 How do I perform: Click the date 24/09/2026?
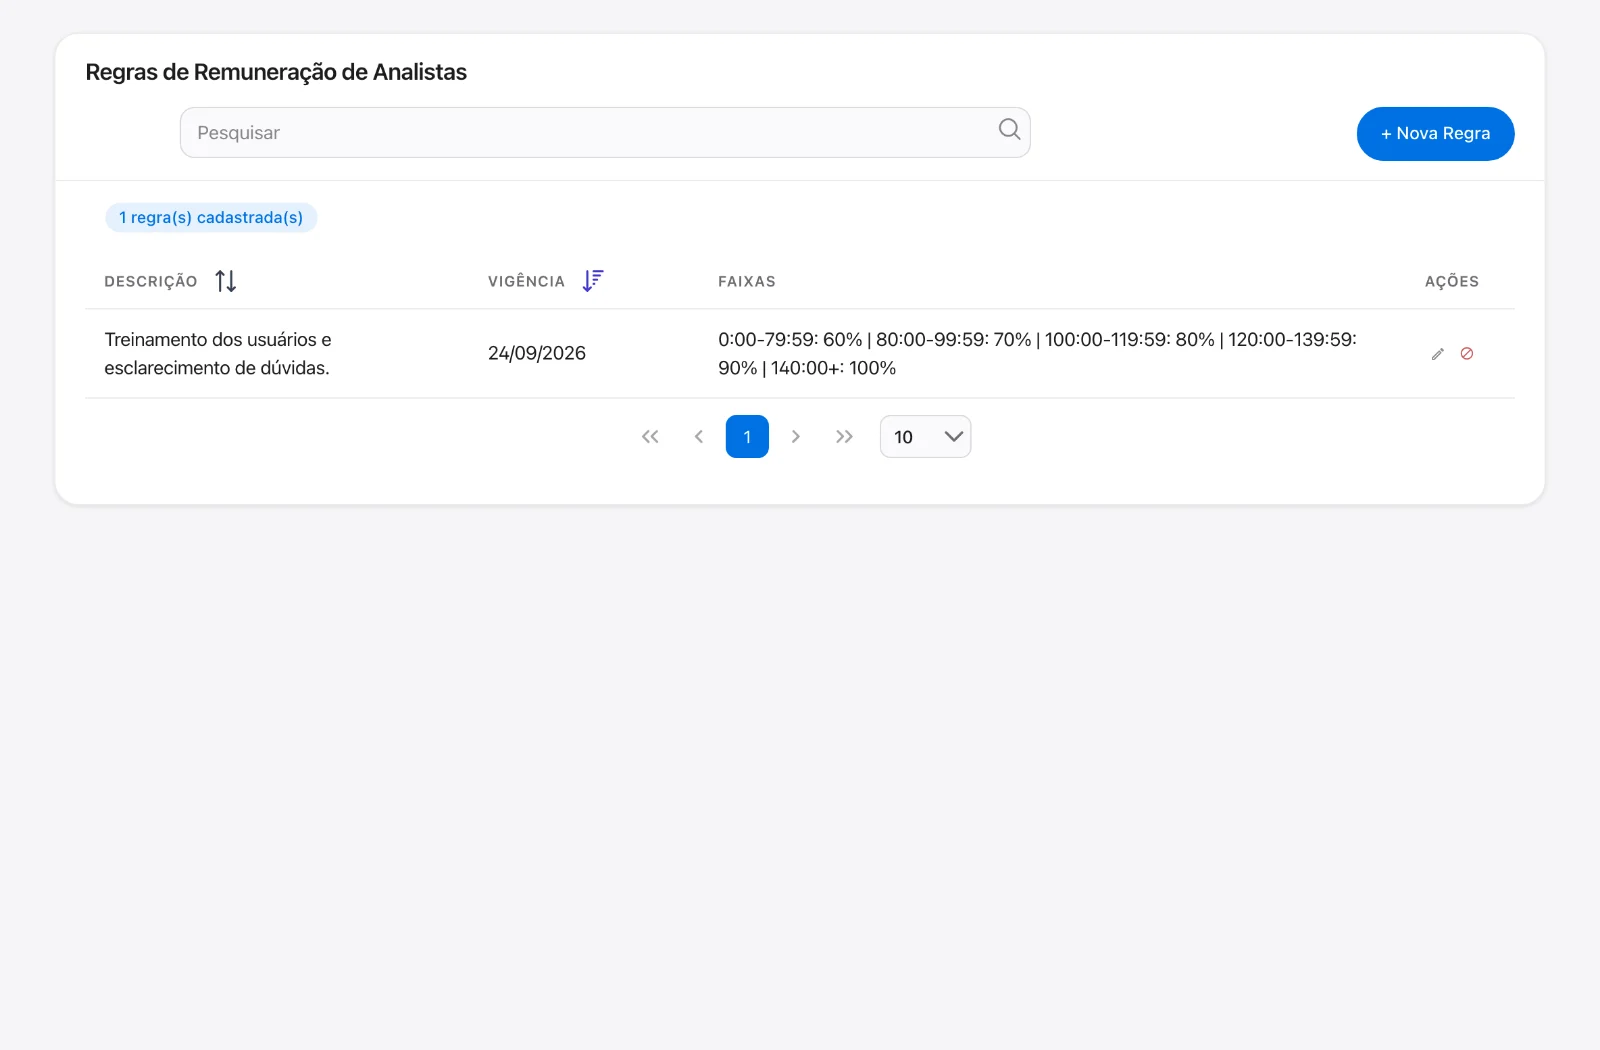[x=537, y=354]
